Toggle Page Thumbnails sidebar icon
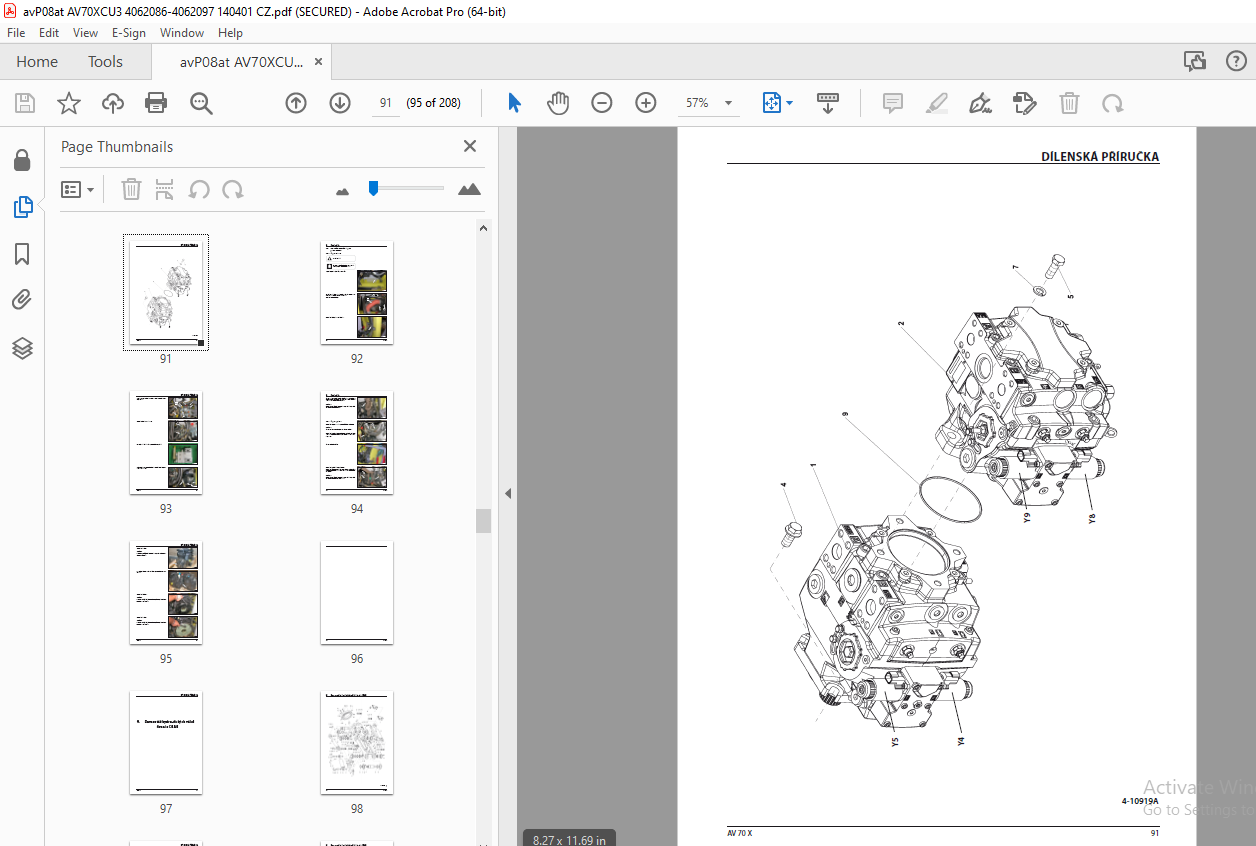This screenshot has width=1256, height=846. click(x=22, y=207)
